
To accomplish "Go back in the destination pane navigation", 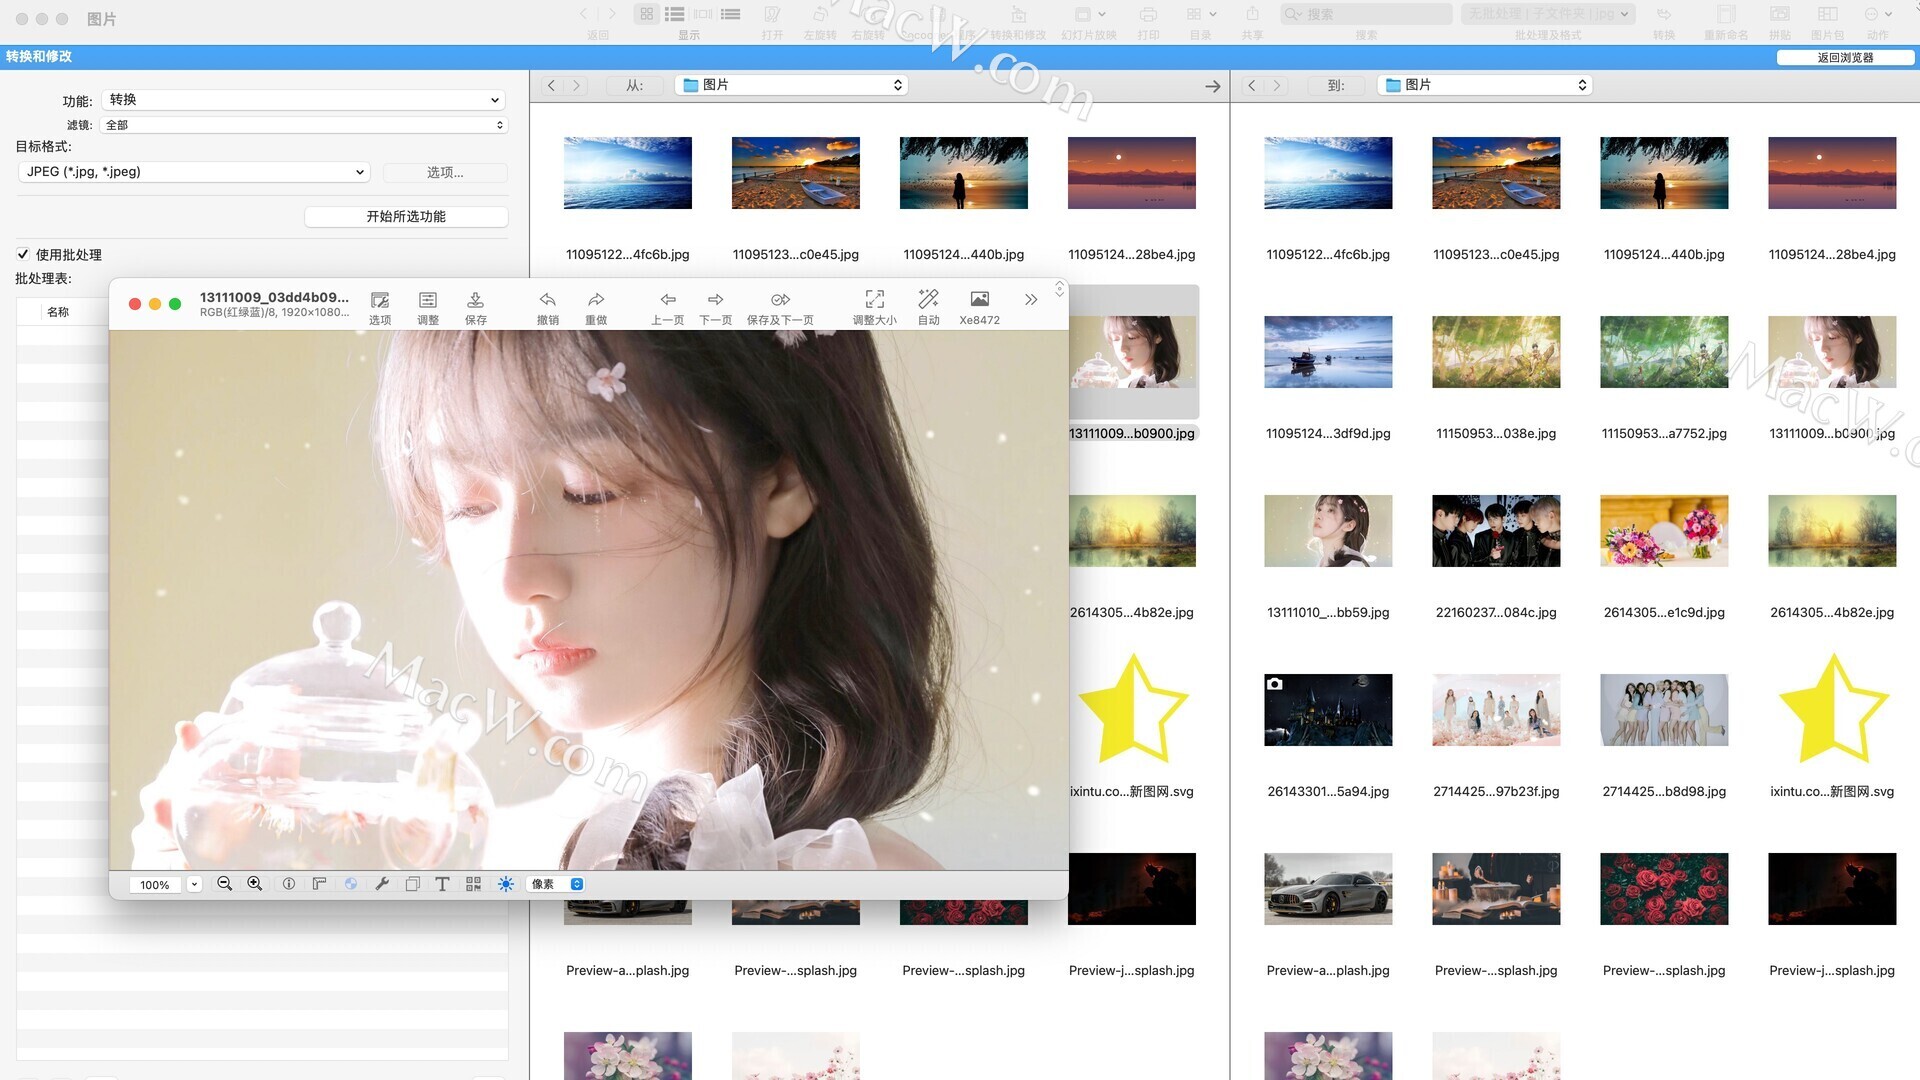I will coord(1251,85).
